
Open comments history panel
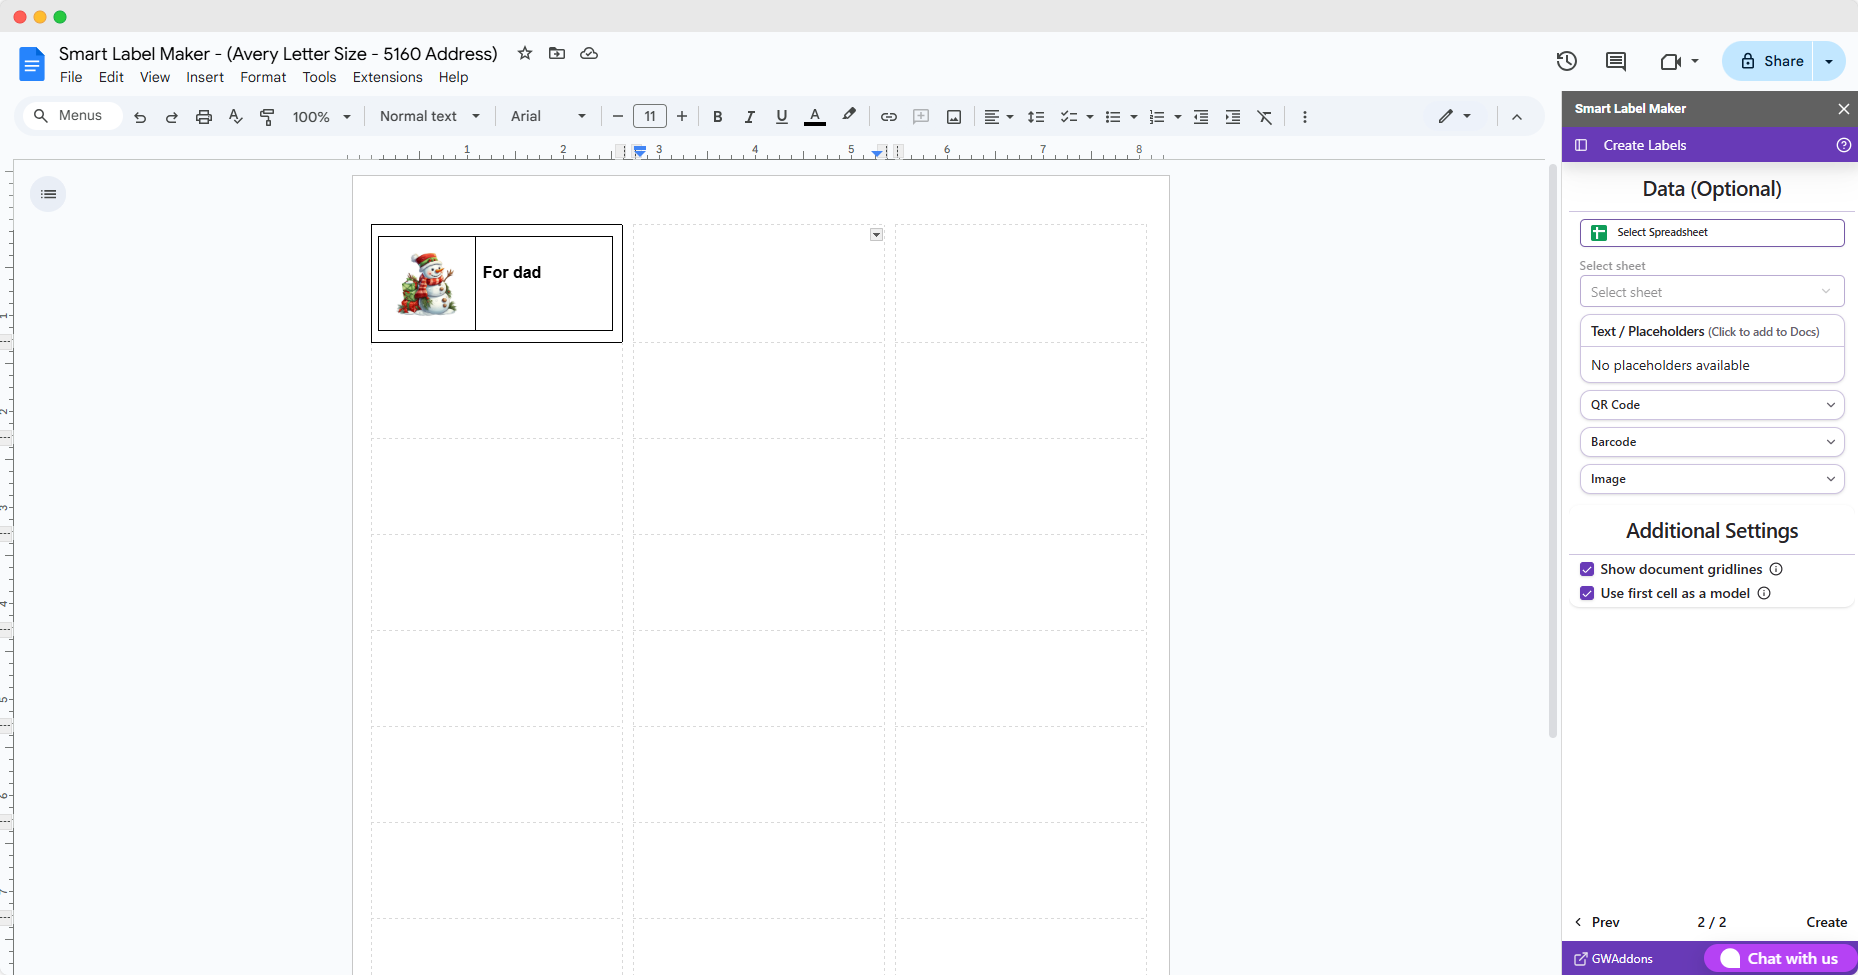pyautogui.click(x=1616, y=61)
